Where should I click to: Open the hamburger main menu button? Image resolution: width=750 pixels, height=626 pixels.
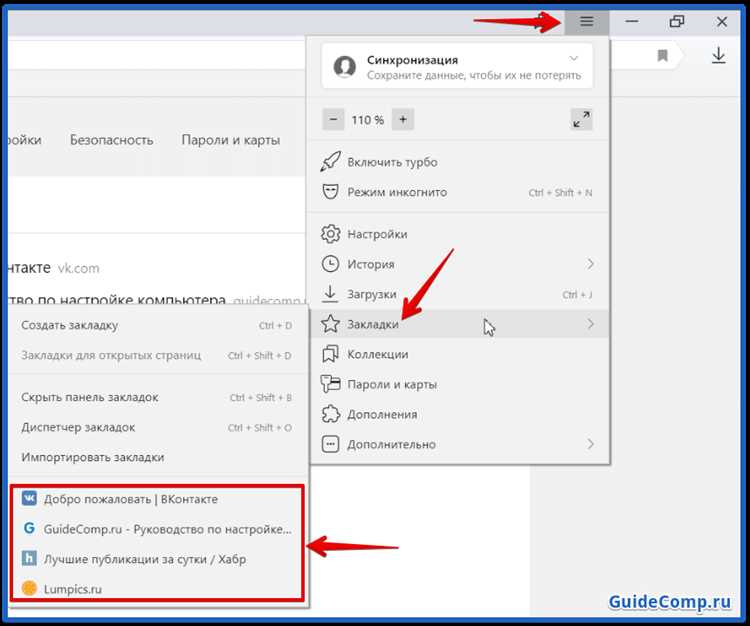586,22
